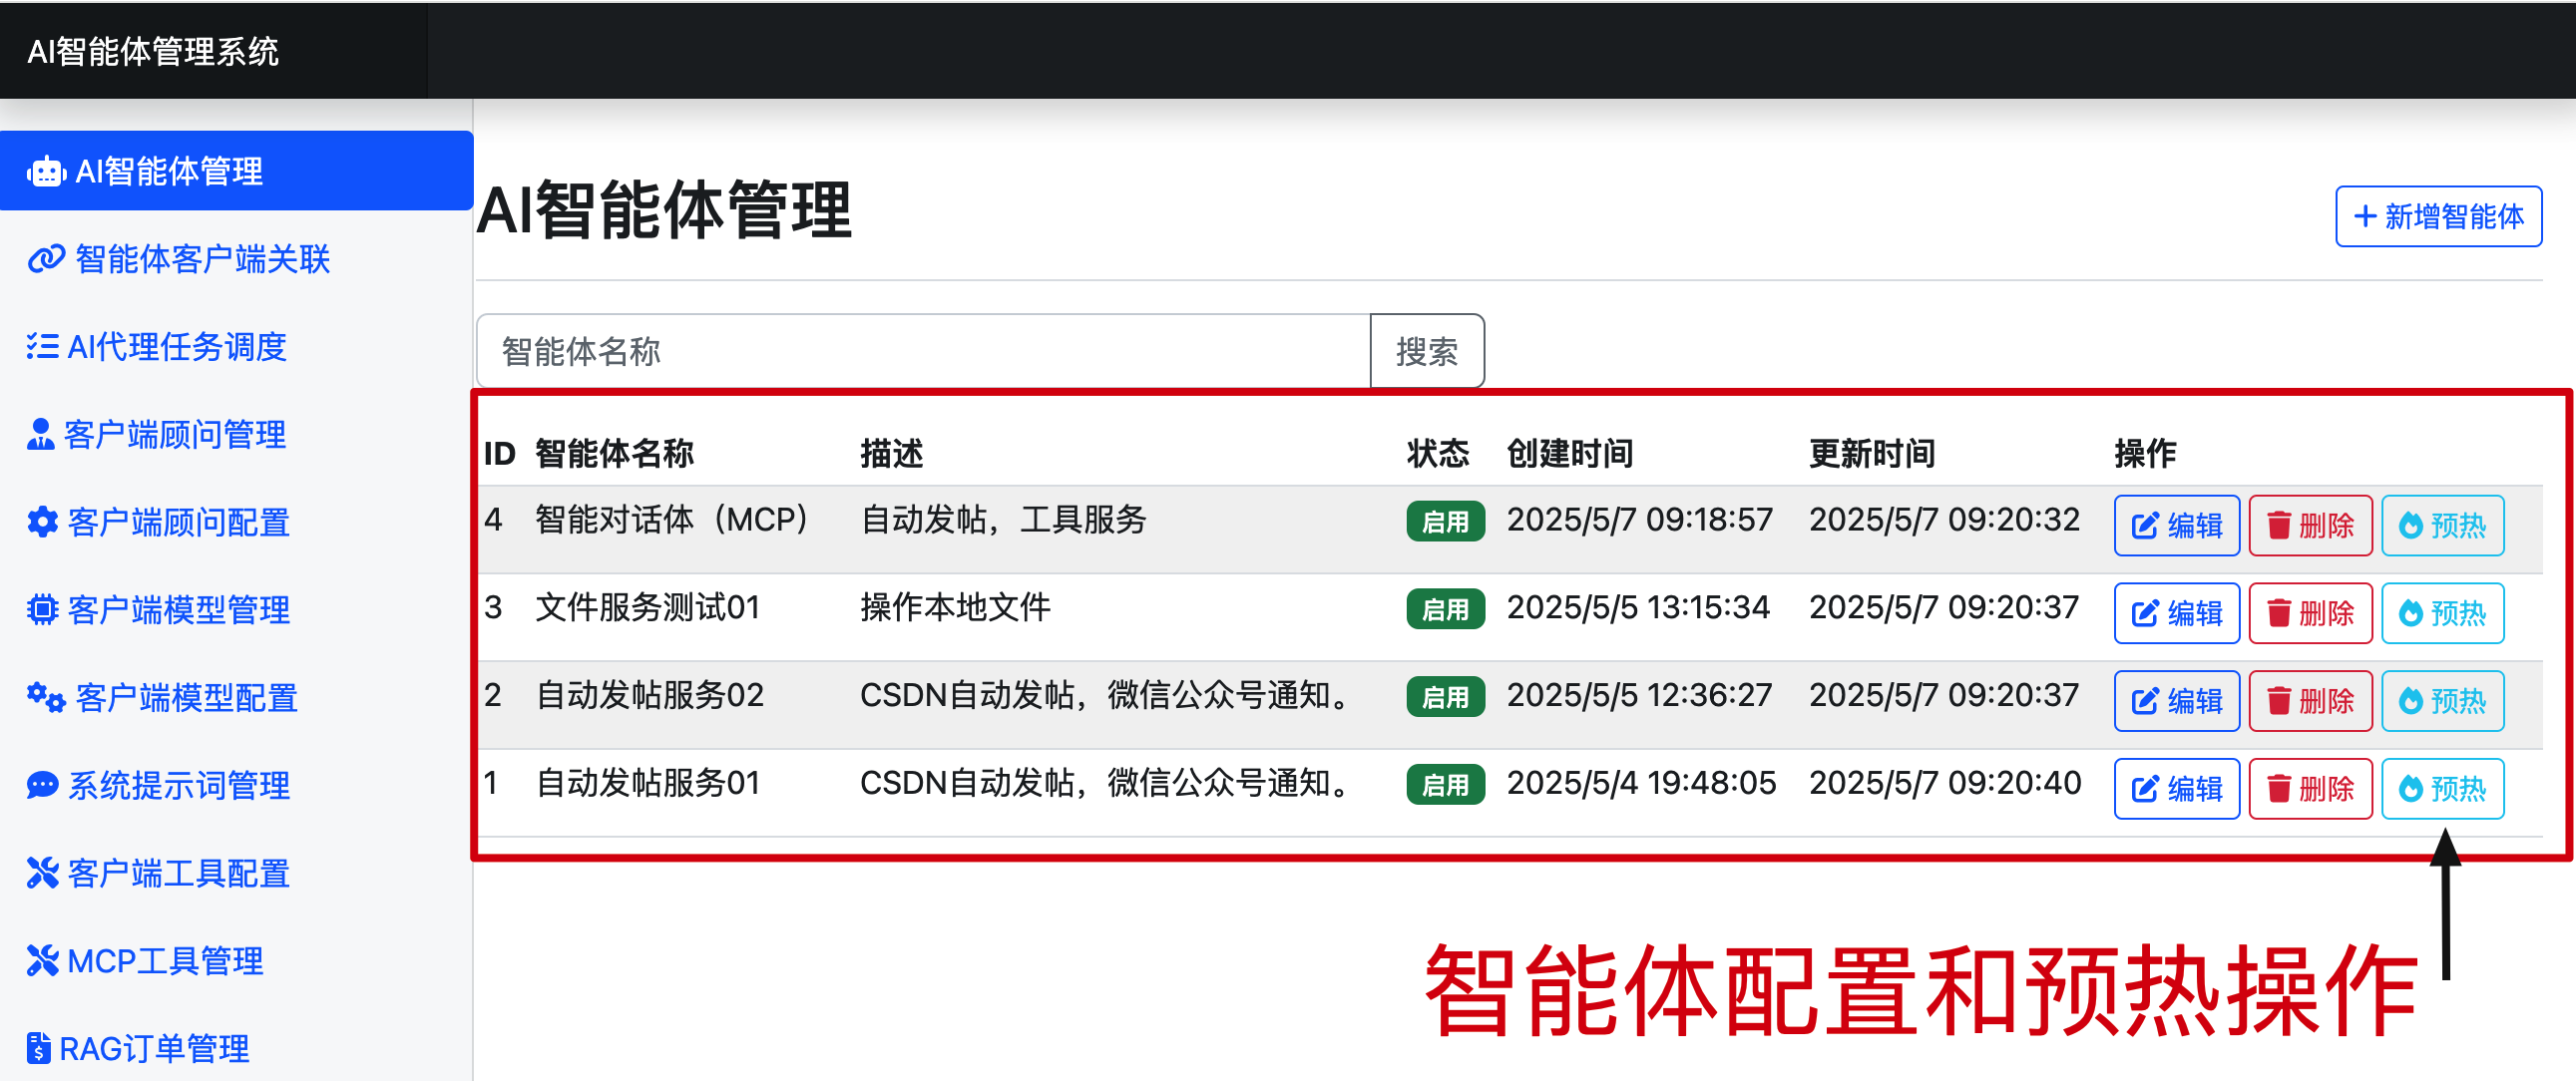Click the 创建时间 column header
The image size is (2576, 1081).
click(1570, 454)
